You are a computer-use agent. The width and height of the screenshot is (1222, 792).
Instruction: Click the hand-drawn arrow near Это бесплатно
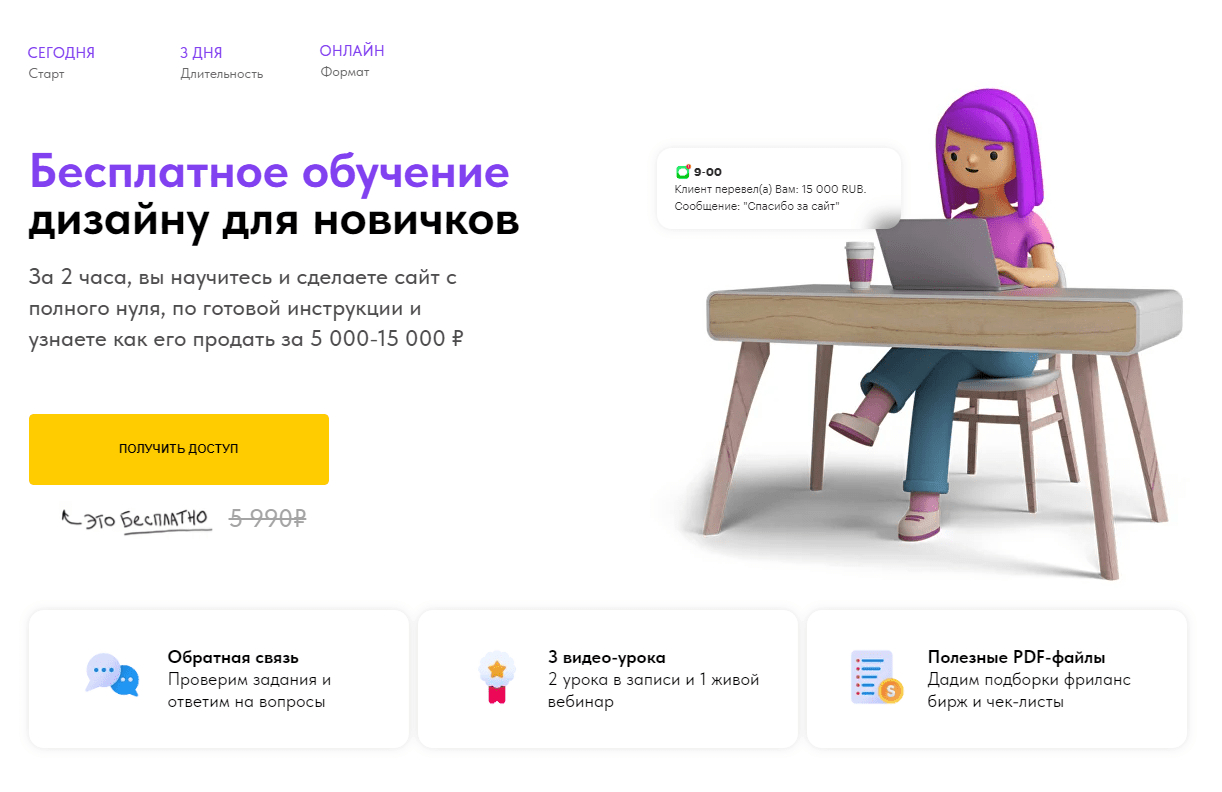click(71, 518)
